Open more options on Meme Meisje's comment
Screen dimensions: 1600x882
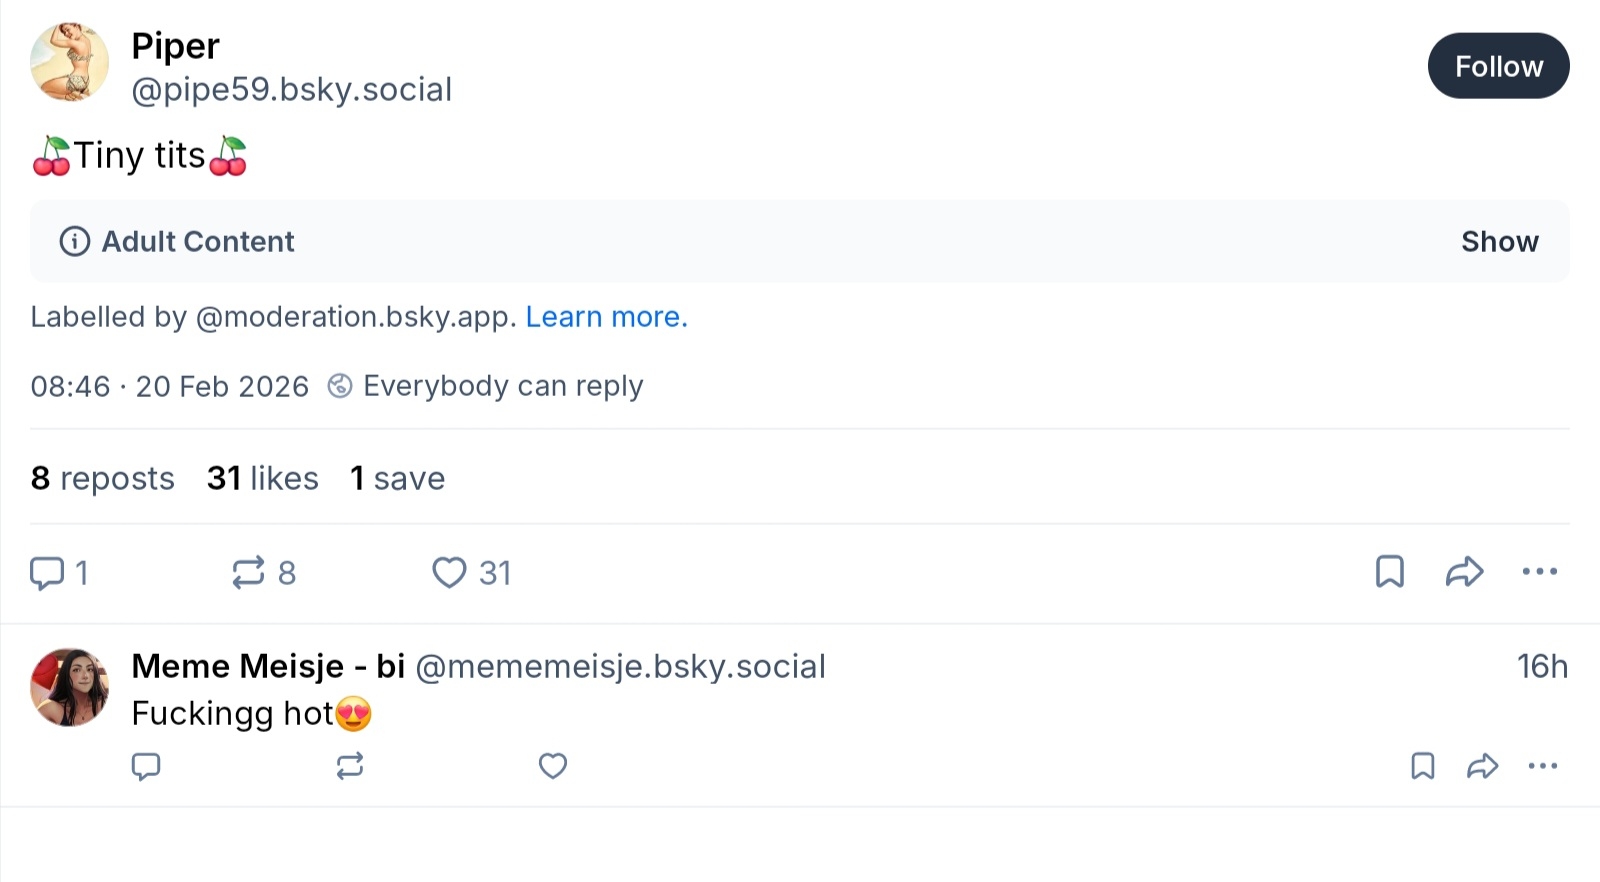click(1542, 767)
